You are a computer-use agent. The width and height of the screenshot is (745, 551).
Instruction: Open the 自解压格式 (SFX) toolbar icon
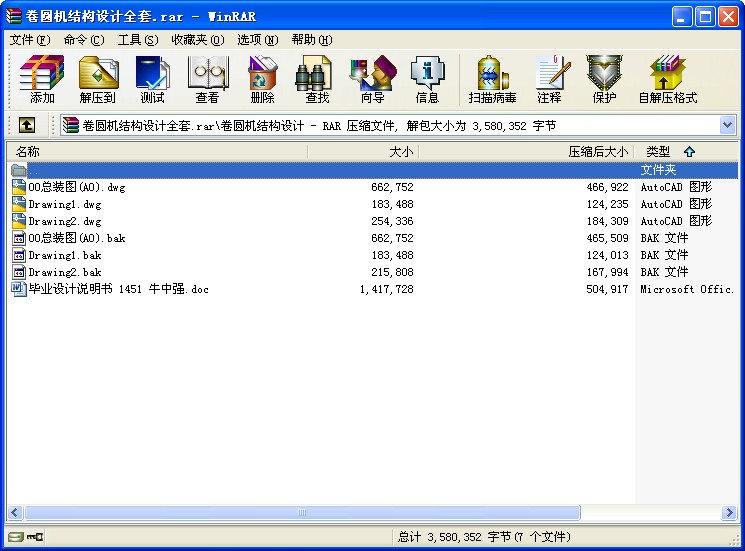point(667,79)
